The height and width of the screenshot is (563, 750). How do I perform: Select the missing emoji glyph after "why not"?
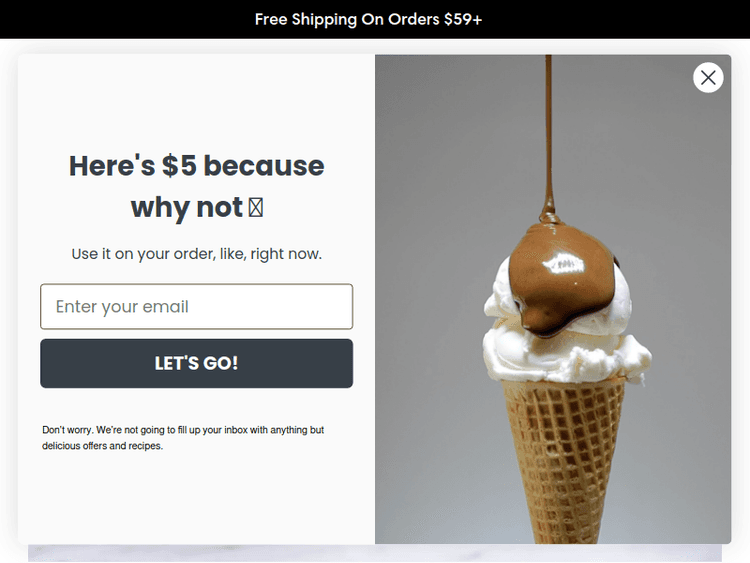(255, 207)
